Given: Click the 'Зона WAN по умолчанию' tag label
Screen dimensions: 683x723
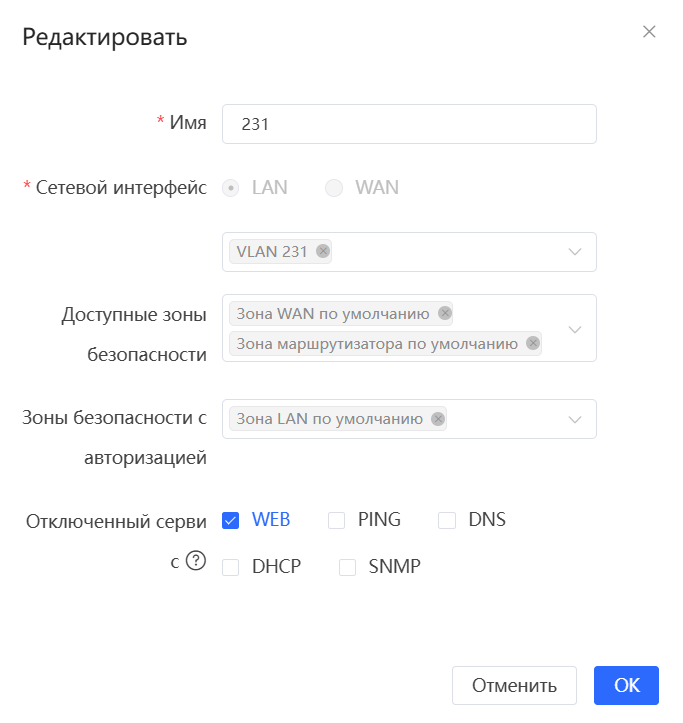Looking at the screenshot, I should tap(333, 314).
